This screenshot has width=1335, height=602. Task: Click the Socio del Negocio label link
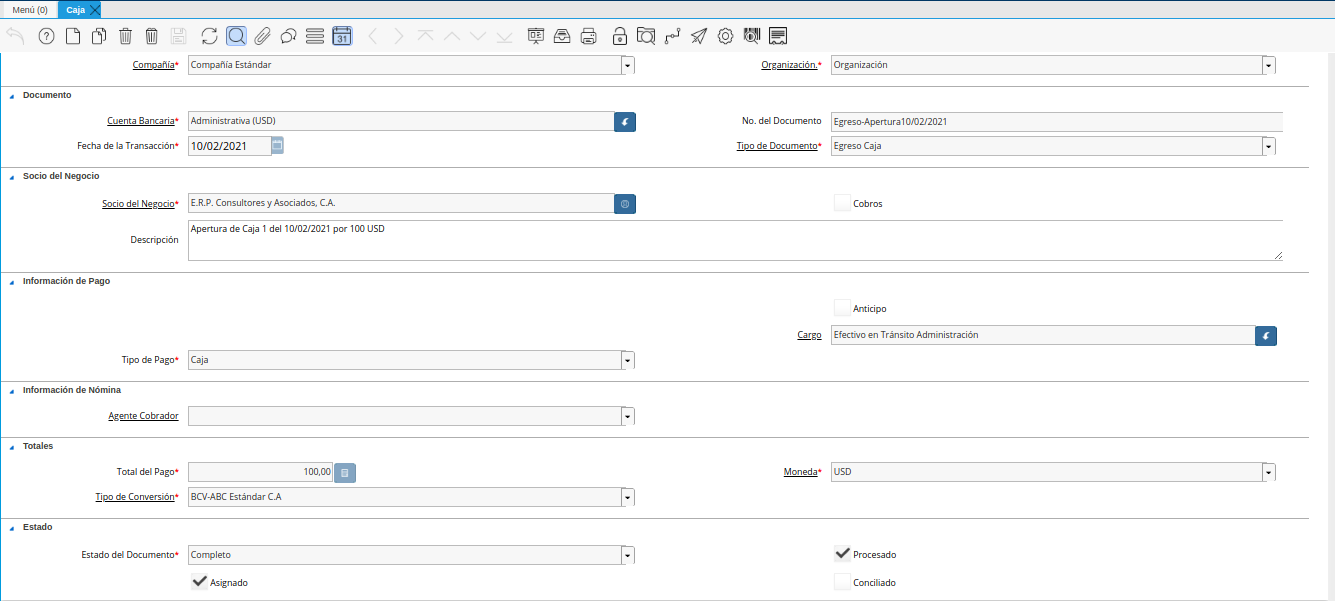pyautogui.click(x=137, y=203)
